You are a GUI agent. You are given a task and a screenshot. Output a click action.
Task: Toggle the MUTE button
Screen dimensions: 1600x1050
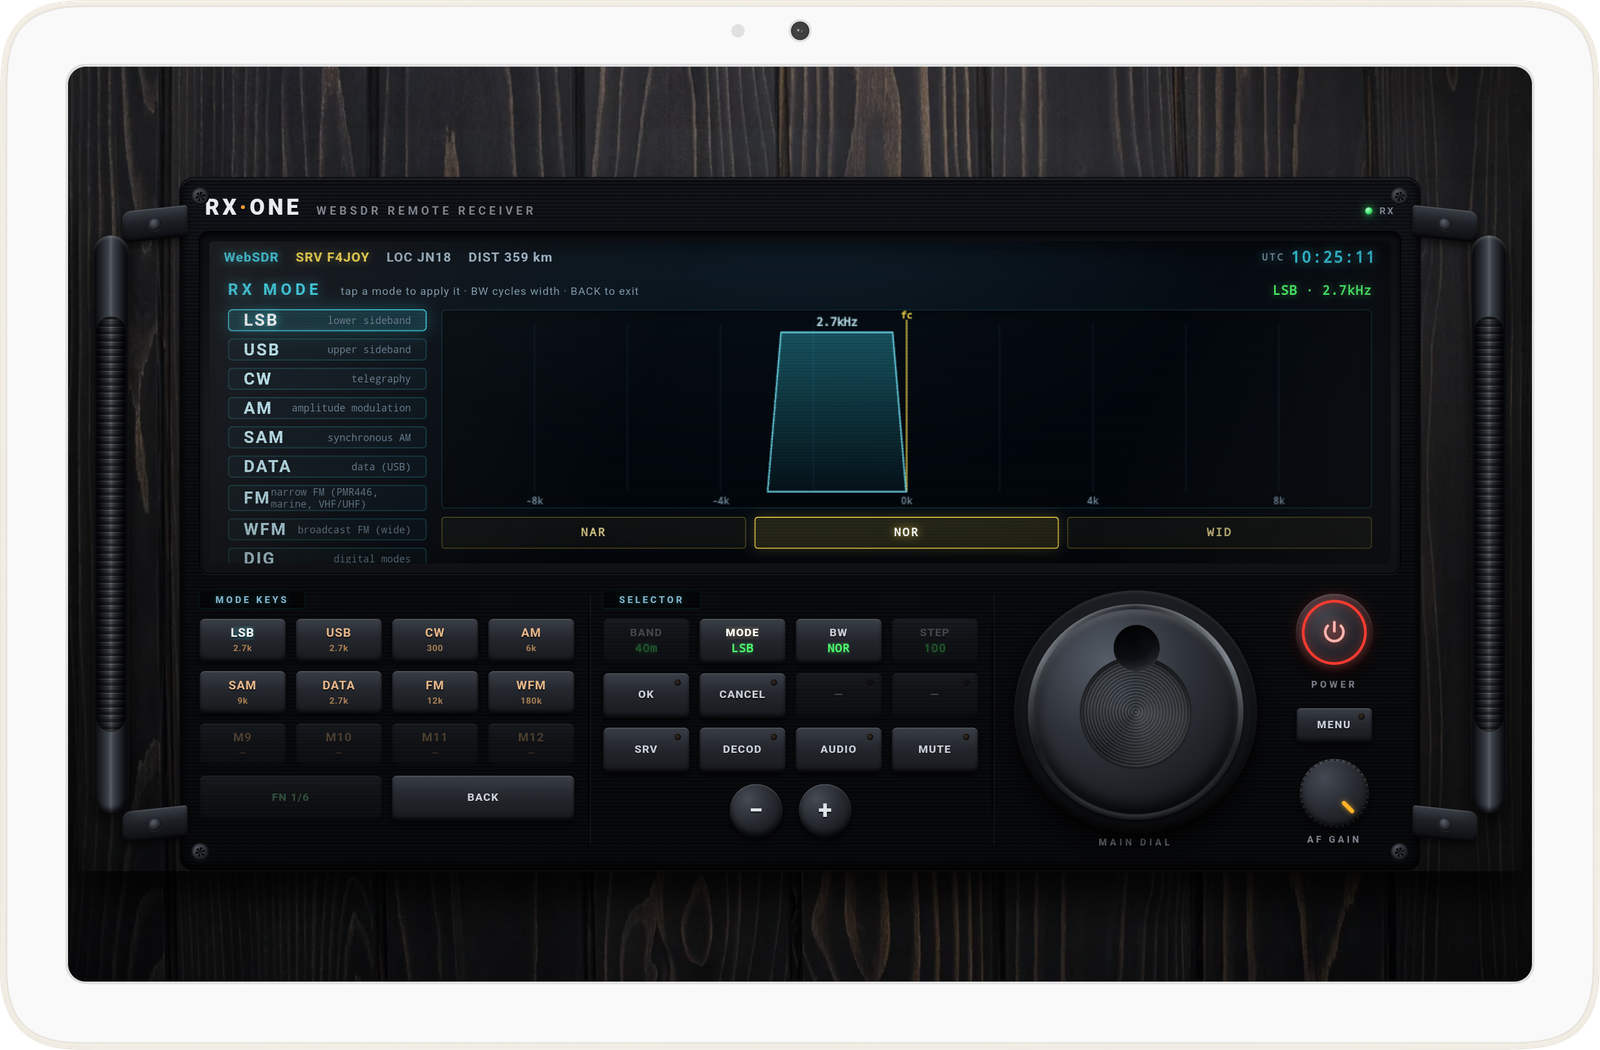tap(935, 749)
